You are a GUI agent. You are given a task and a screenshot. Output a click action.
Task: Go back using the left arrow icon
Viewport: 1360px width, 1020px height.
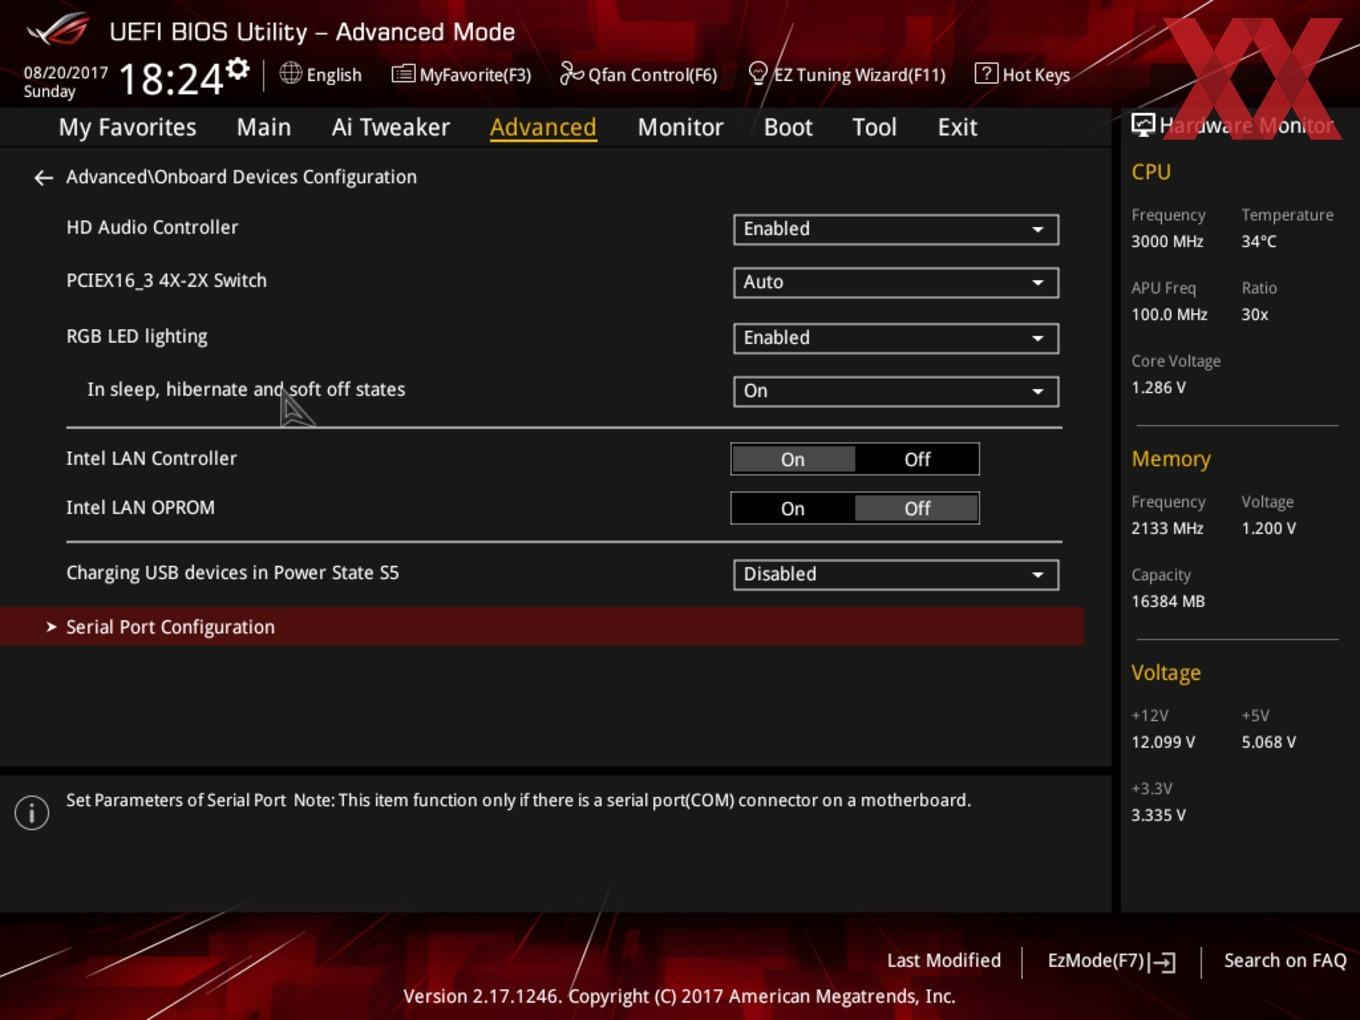[43, 177]
